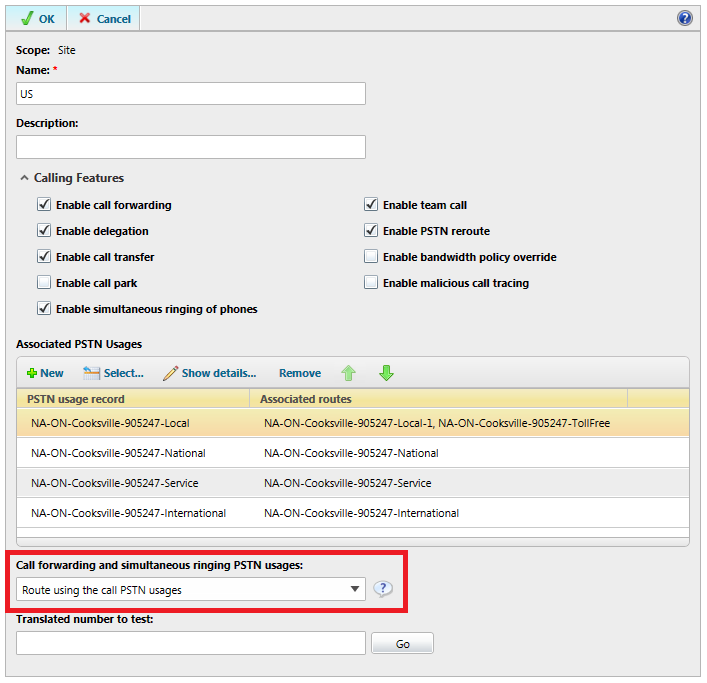Screen dimensions: 707x683
Task: Open help with the blue question icon
Action: 684,18
